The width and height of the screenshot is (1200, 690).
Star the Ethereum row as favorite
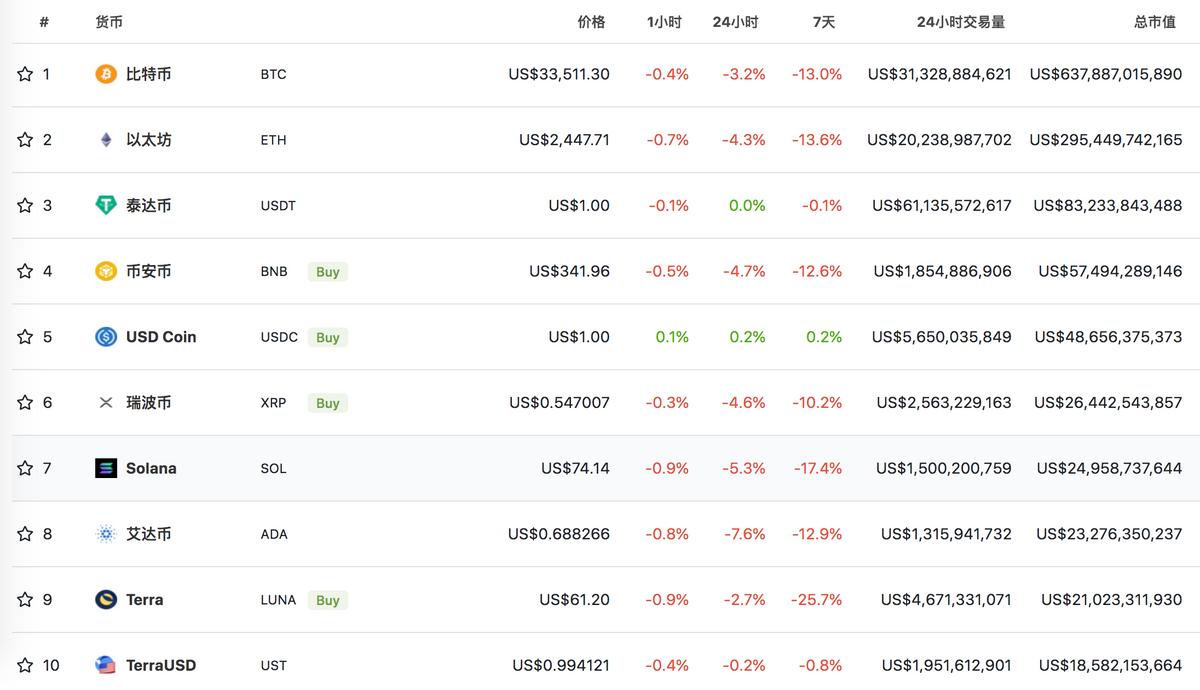25,140
